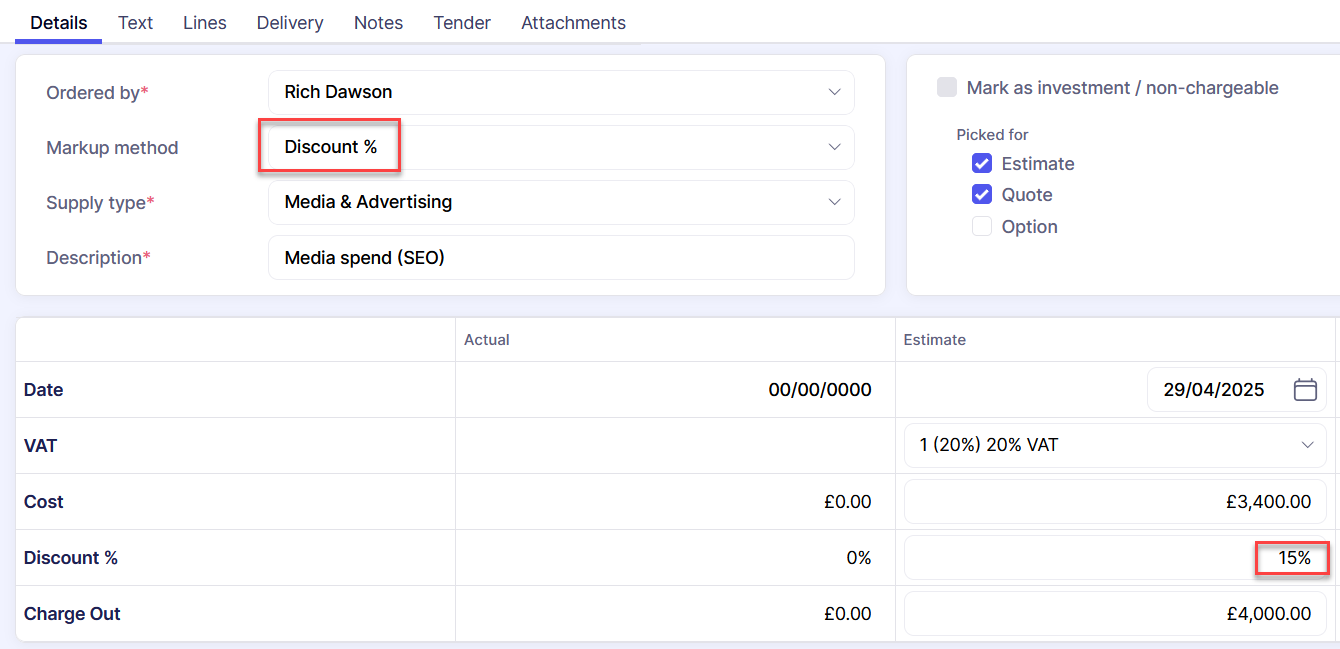Uncheck the Quote checkbox
The height and width of the screenshot is (649, 1340).
pyautogui.click(x=981, y=195)
